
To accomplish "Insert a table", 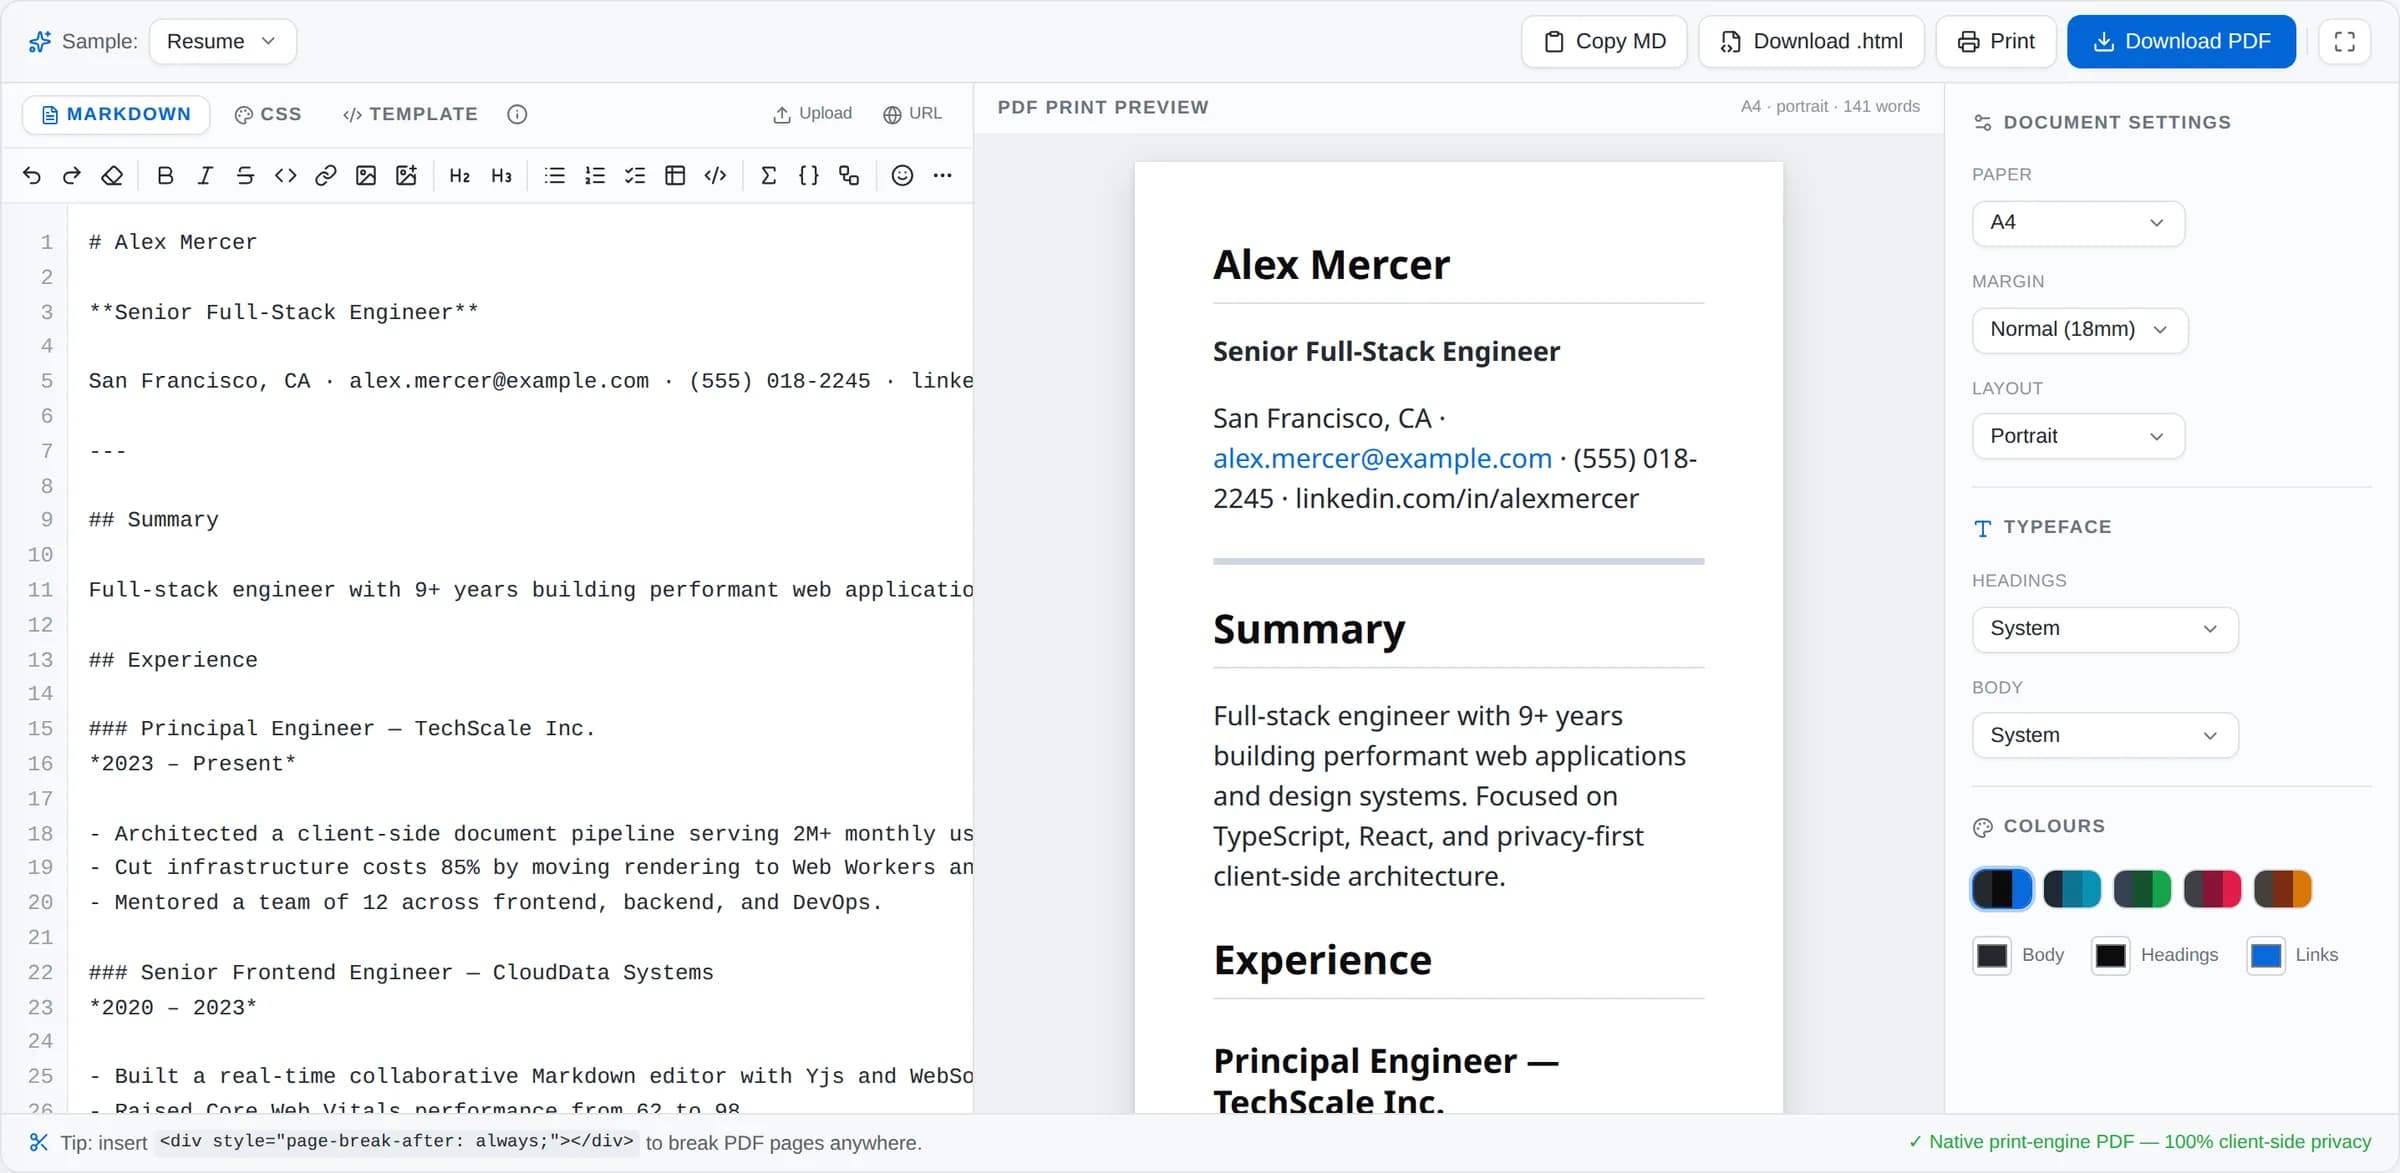I will pos(675,176).
